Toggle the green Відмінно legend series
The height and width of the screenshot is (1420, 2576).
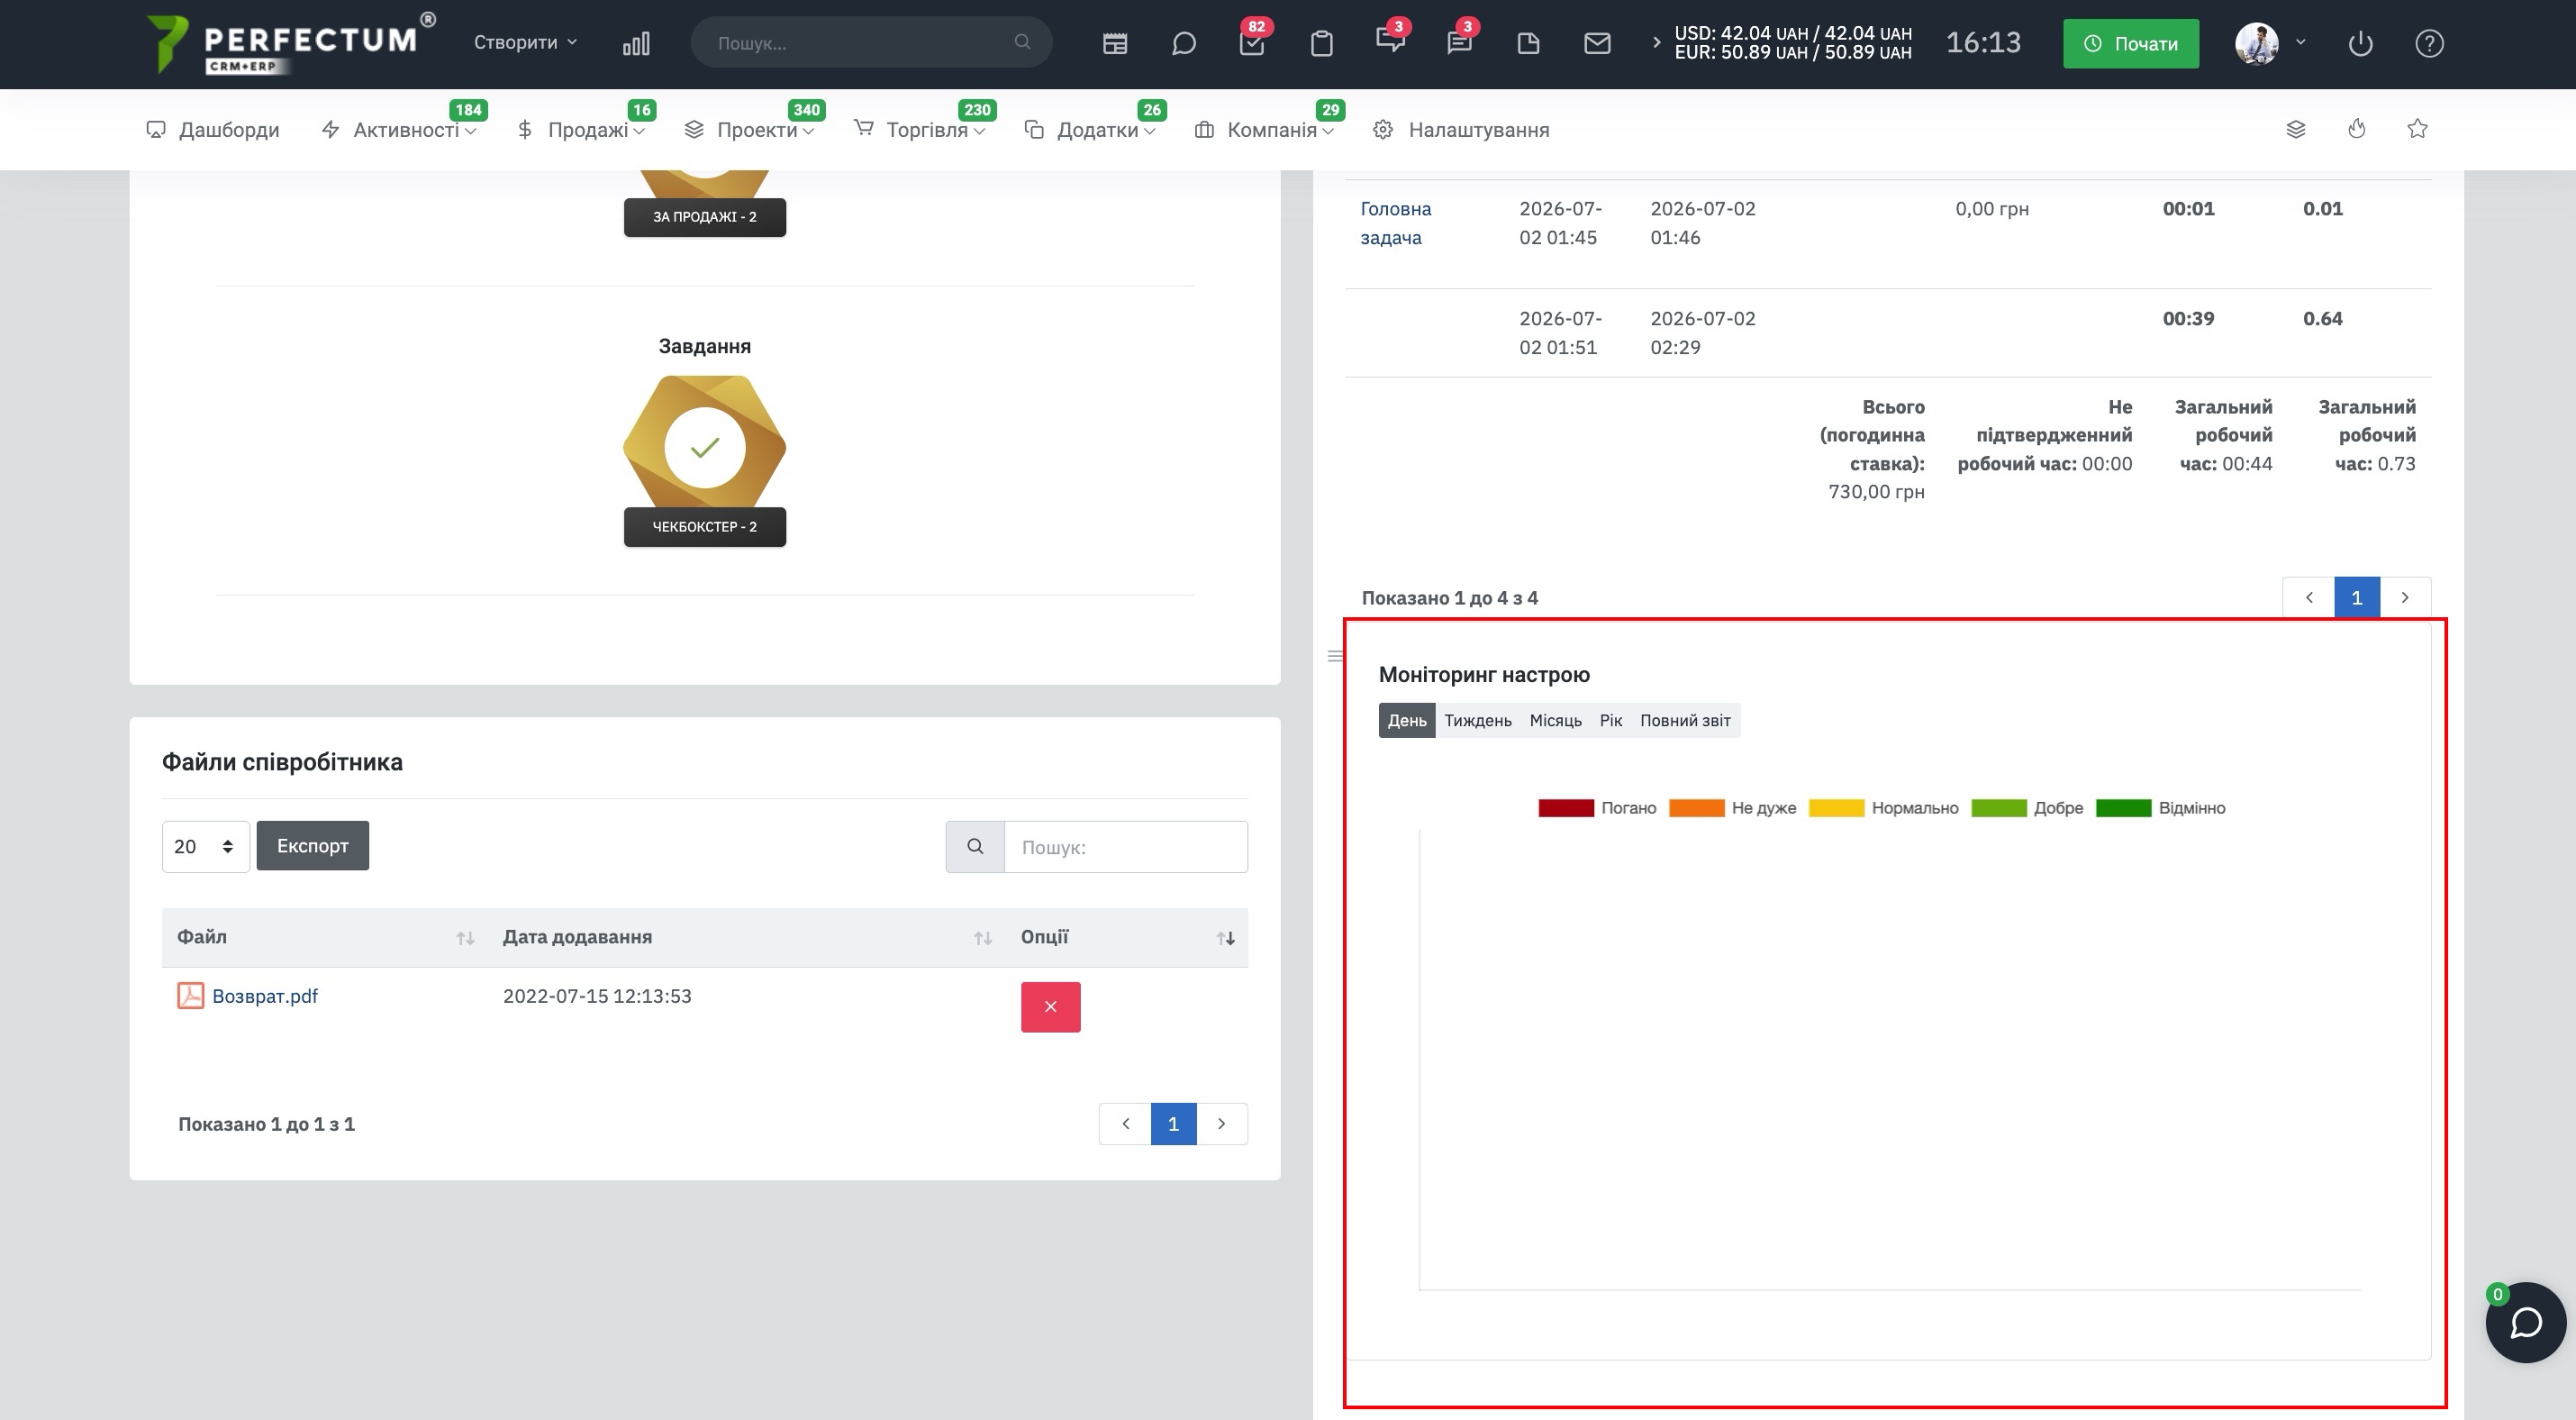(x=2160, y=808)
